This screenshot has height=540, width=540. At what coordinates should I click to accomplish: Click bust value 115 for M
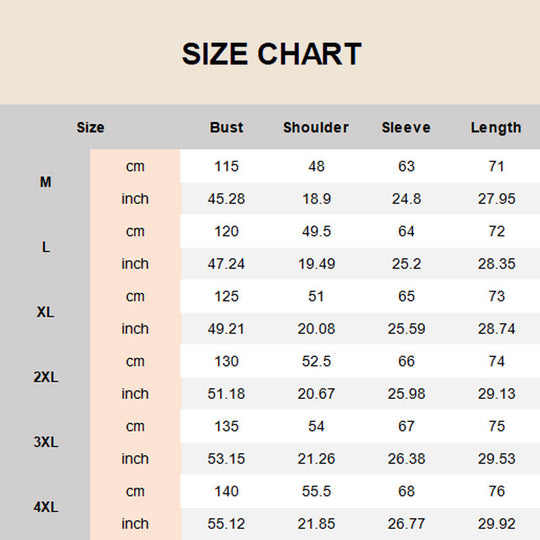pos(226,166)
